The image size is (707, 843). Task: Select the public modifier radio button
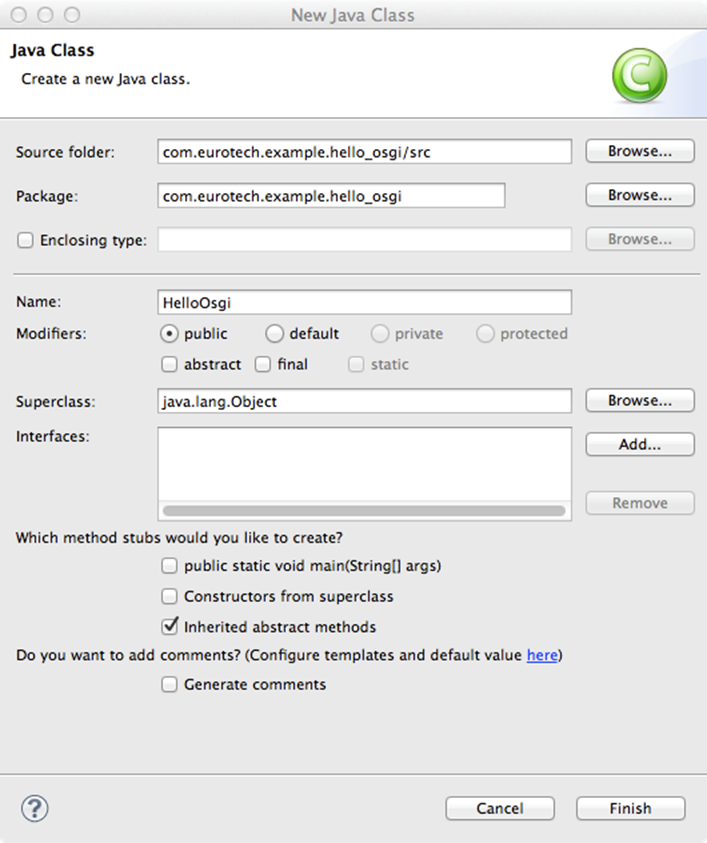[169, 334]
